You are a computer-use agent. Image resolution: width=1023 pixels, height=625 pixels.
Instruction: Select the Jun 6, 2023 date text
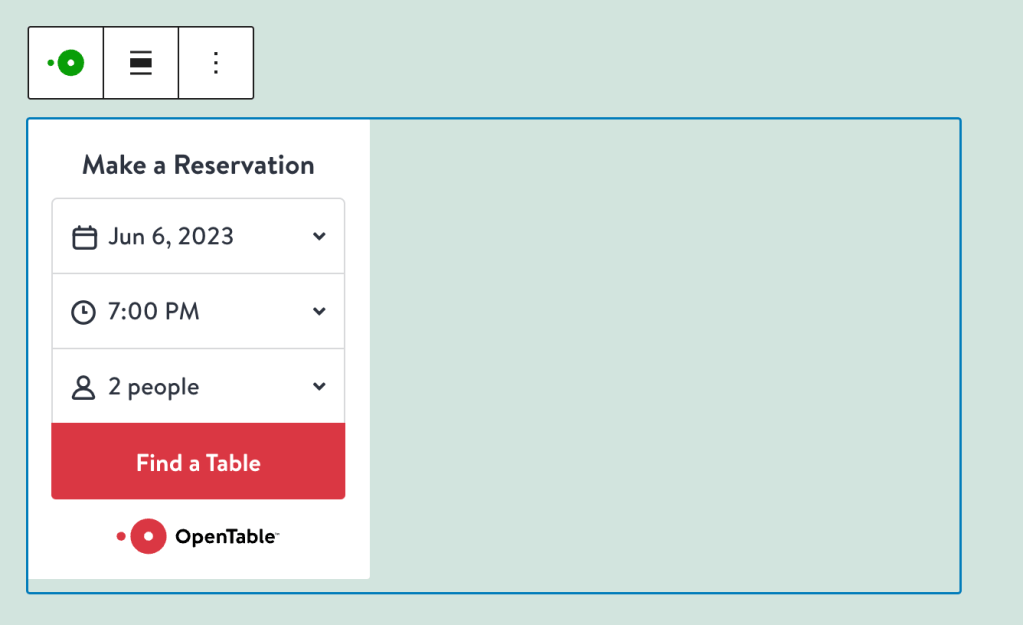171,237
